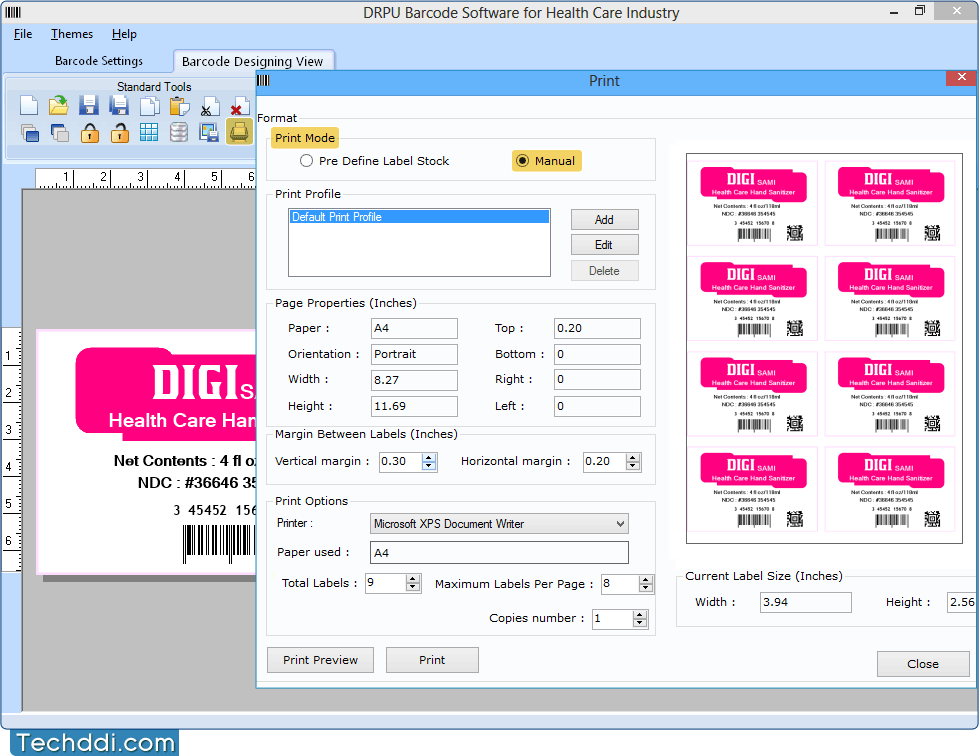Click the Paper used field
This screenshot has width=979, height=756.
[x=499, y=552]
